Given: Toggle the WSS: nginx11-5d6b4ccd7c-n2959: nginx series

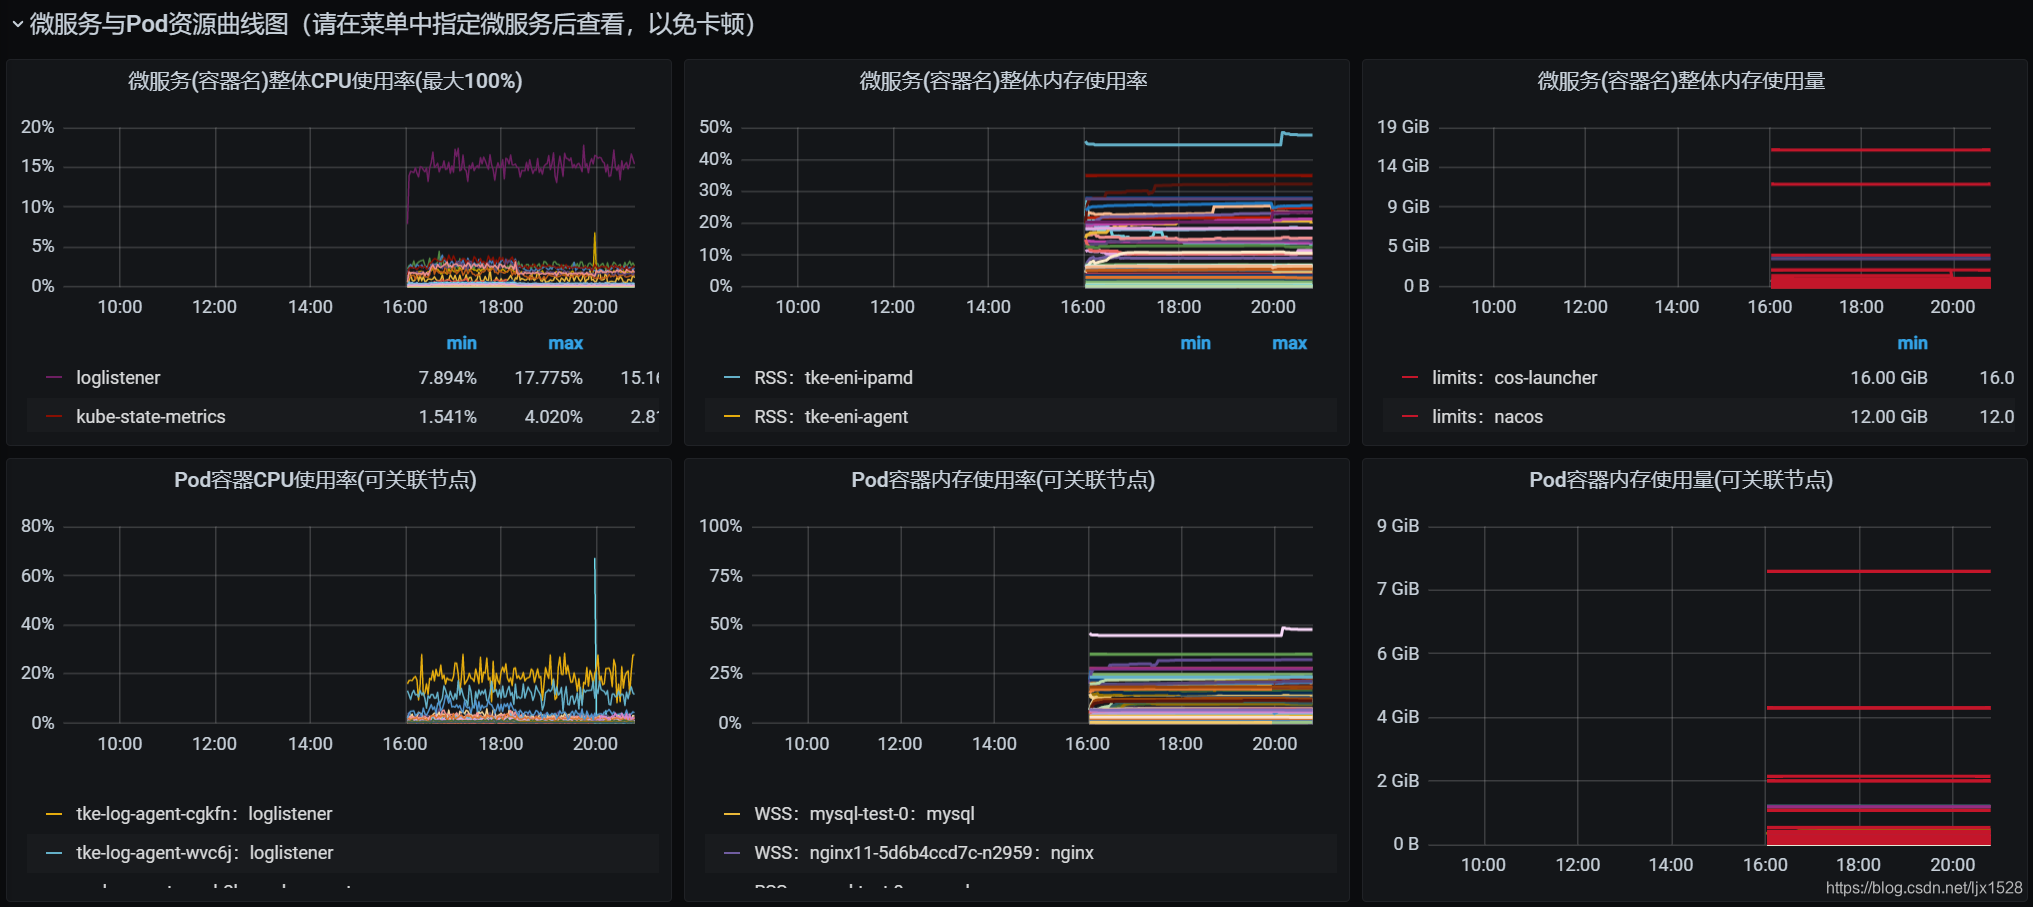Looking at the screenshot, I should click(924, 853).
